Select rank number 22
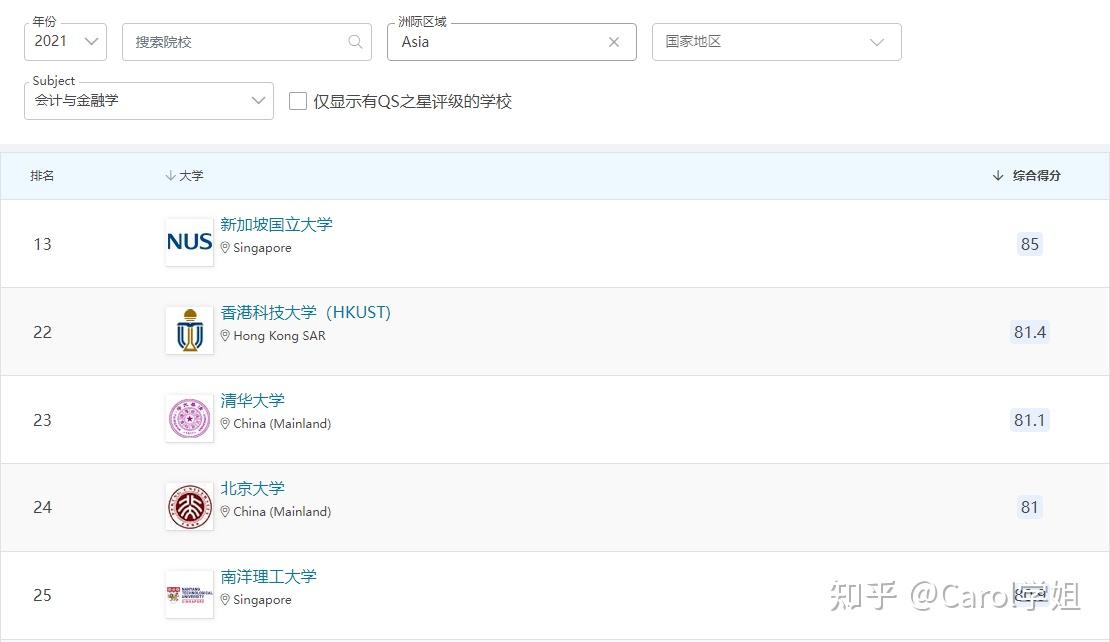The width and height of the screenshot is (1110, 642). [42, 332]
